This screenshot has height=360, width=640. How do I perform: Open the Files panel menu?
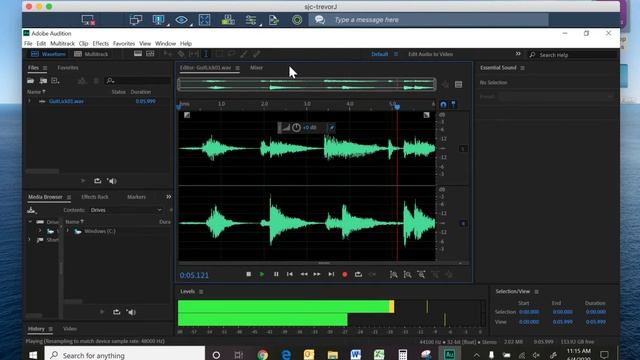tap(45, 68)
